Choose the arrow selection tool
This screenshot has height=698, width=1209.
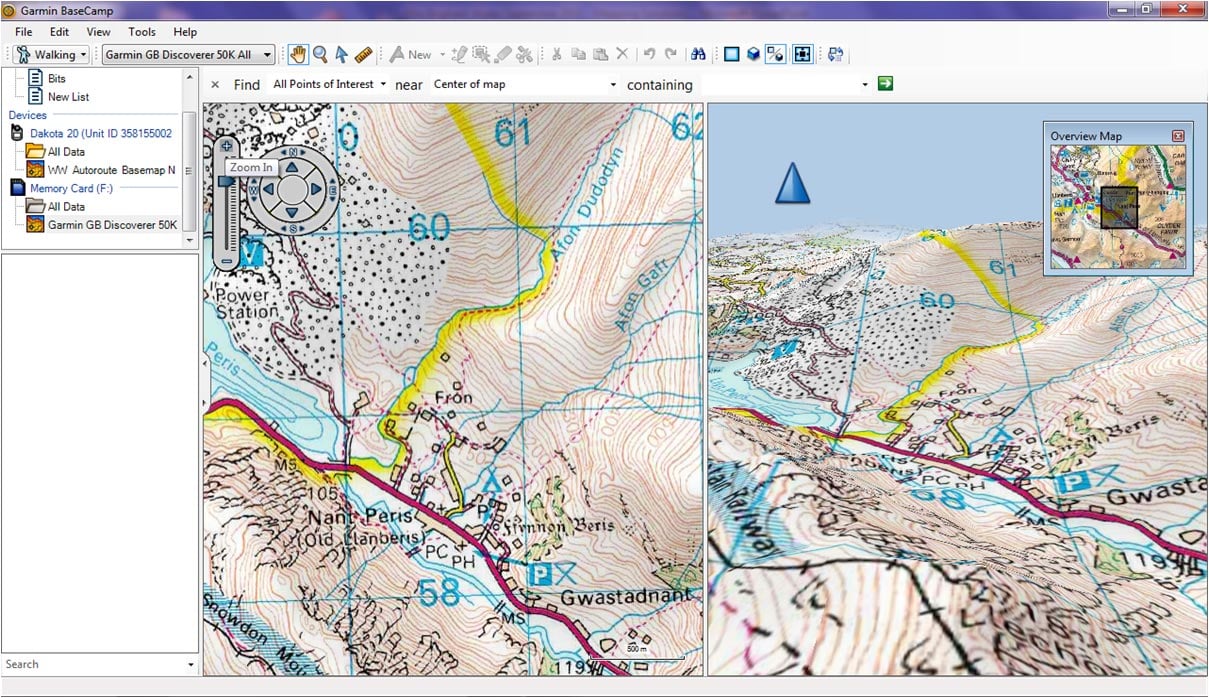[341, 54]
